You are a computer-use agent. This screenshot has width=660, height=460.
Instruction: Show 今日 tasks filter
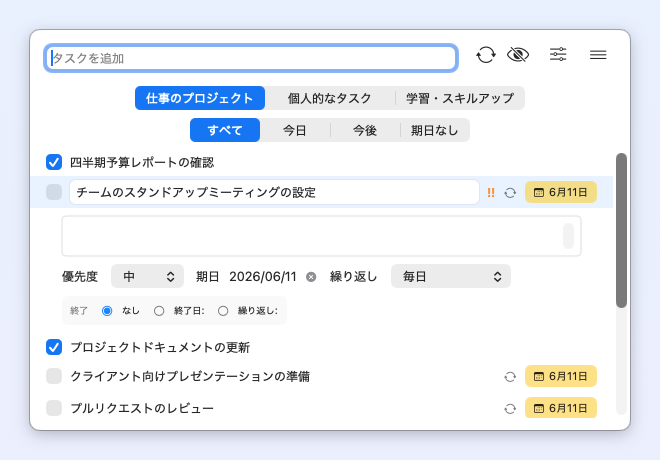[x=295, y=130]
